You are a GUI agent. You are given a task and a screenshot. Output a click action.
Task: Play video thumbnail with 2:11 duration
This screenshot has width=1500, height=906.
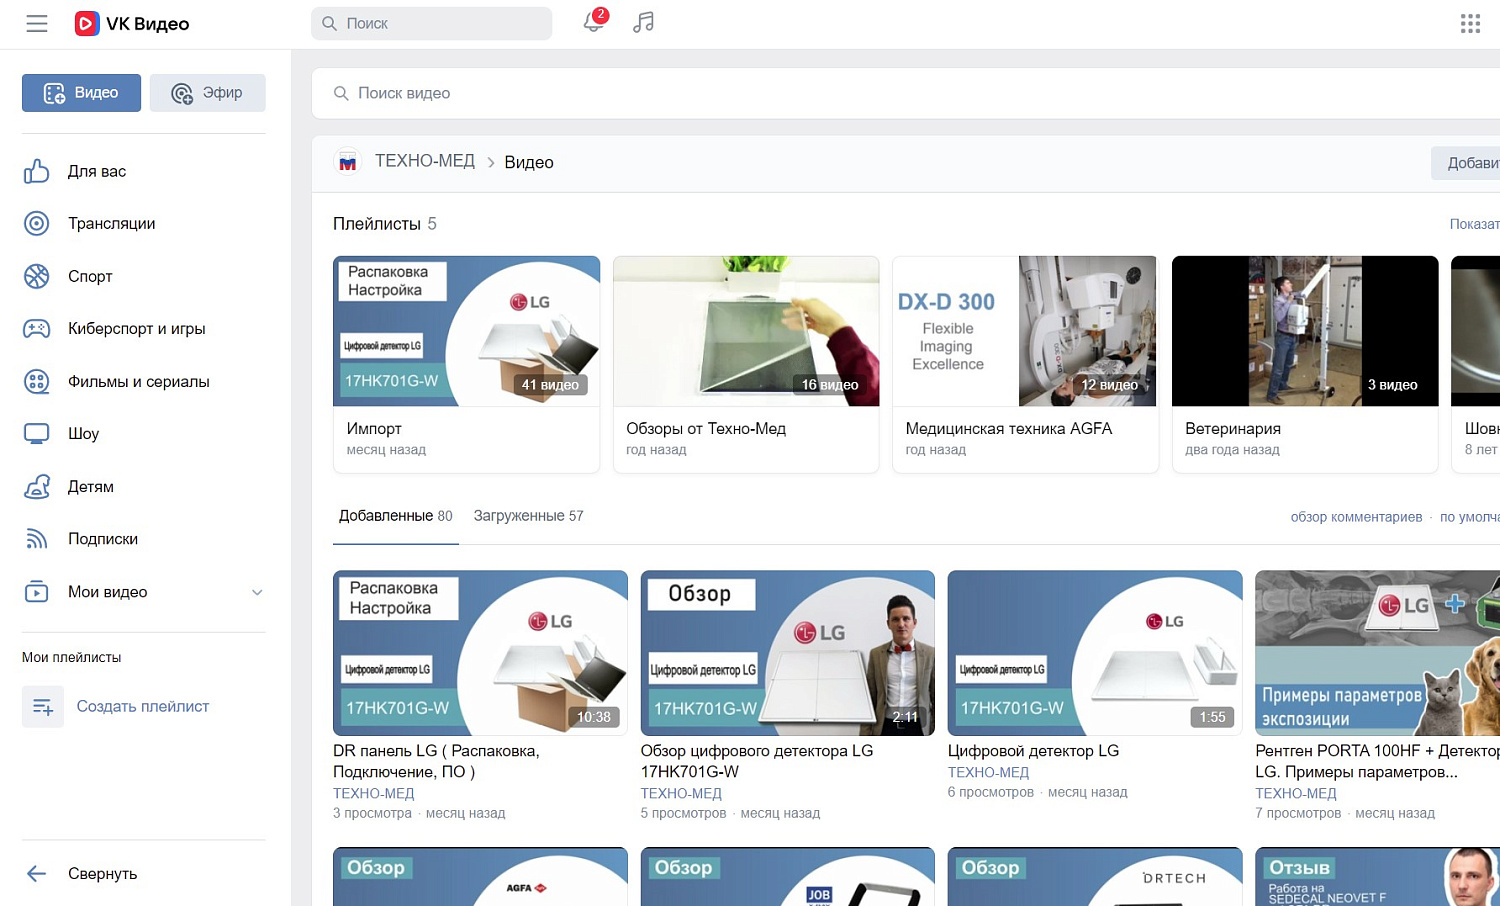(x=788, y=653)
